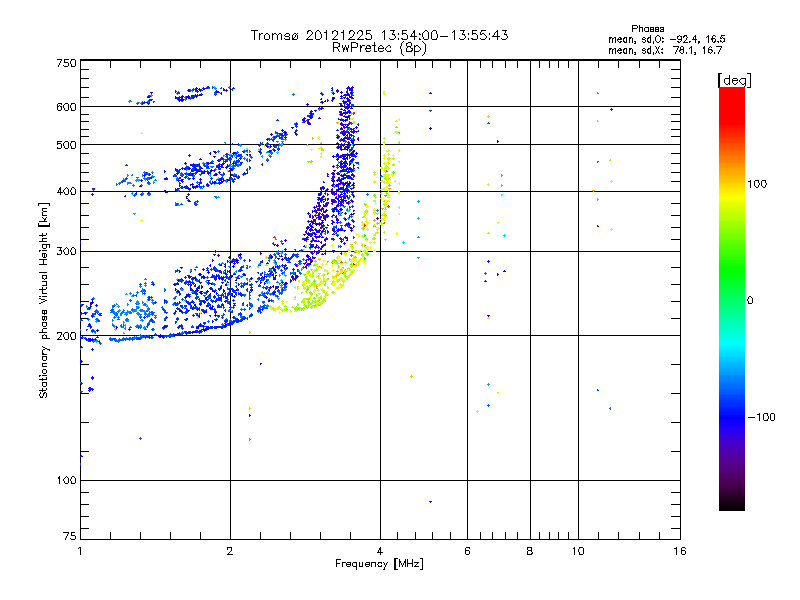This screenshot has width=800, height=600.
Task: Click the x-axis tick label '1'
Action: click(80, 551)
